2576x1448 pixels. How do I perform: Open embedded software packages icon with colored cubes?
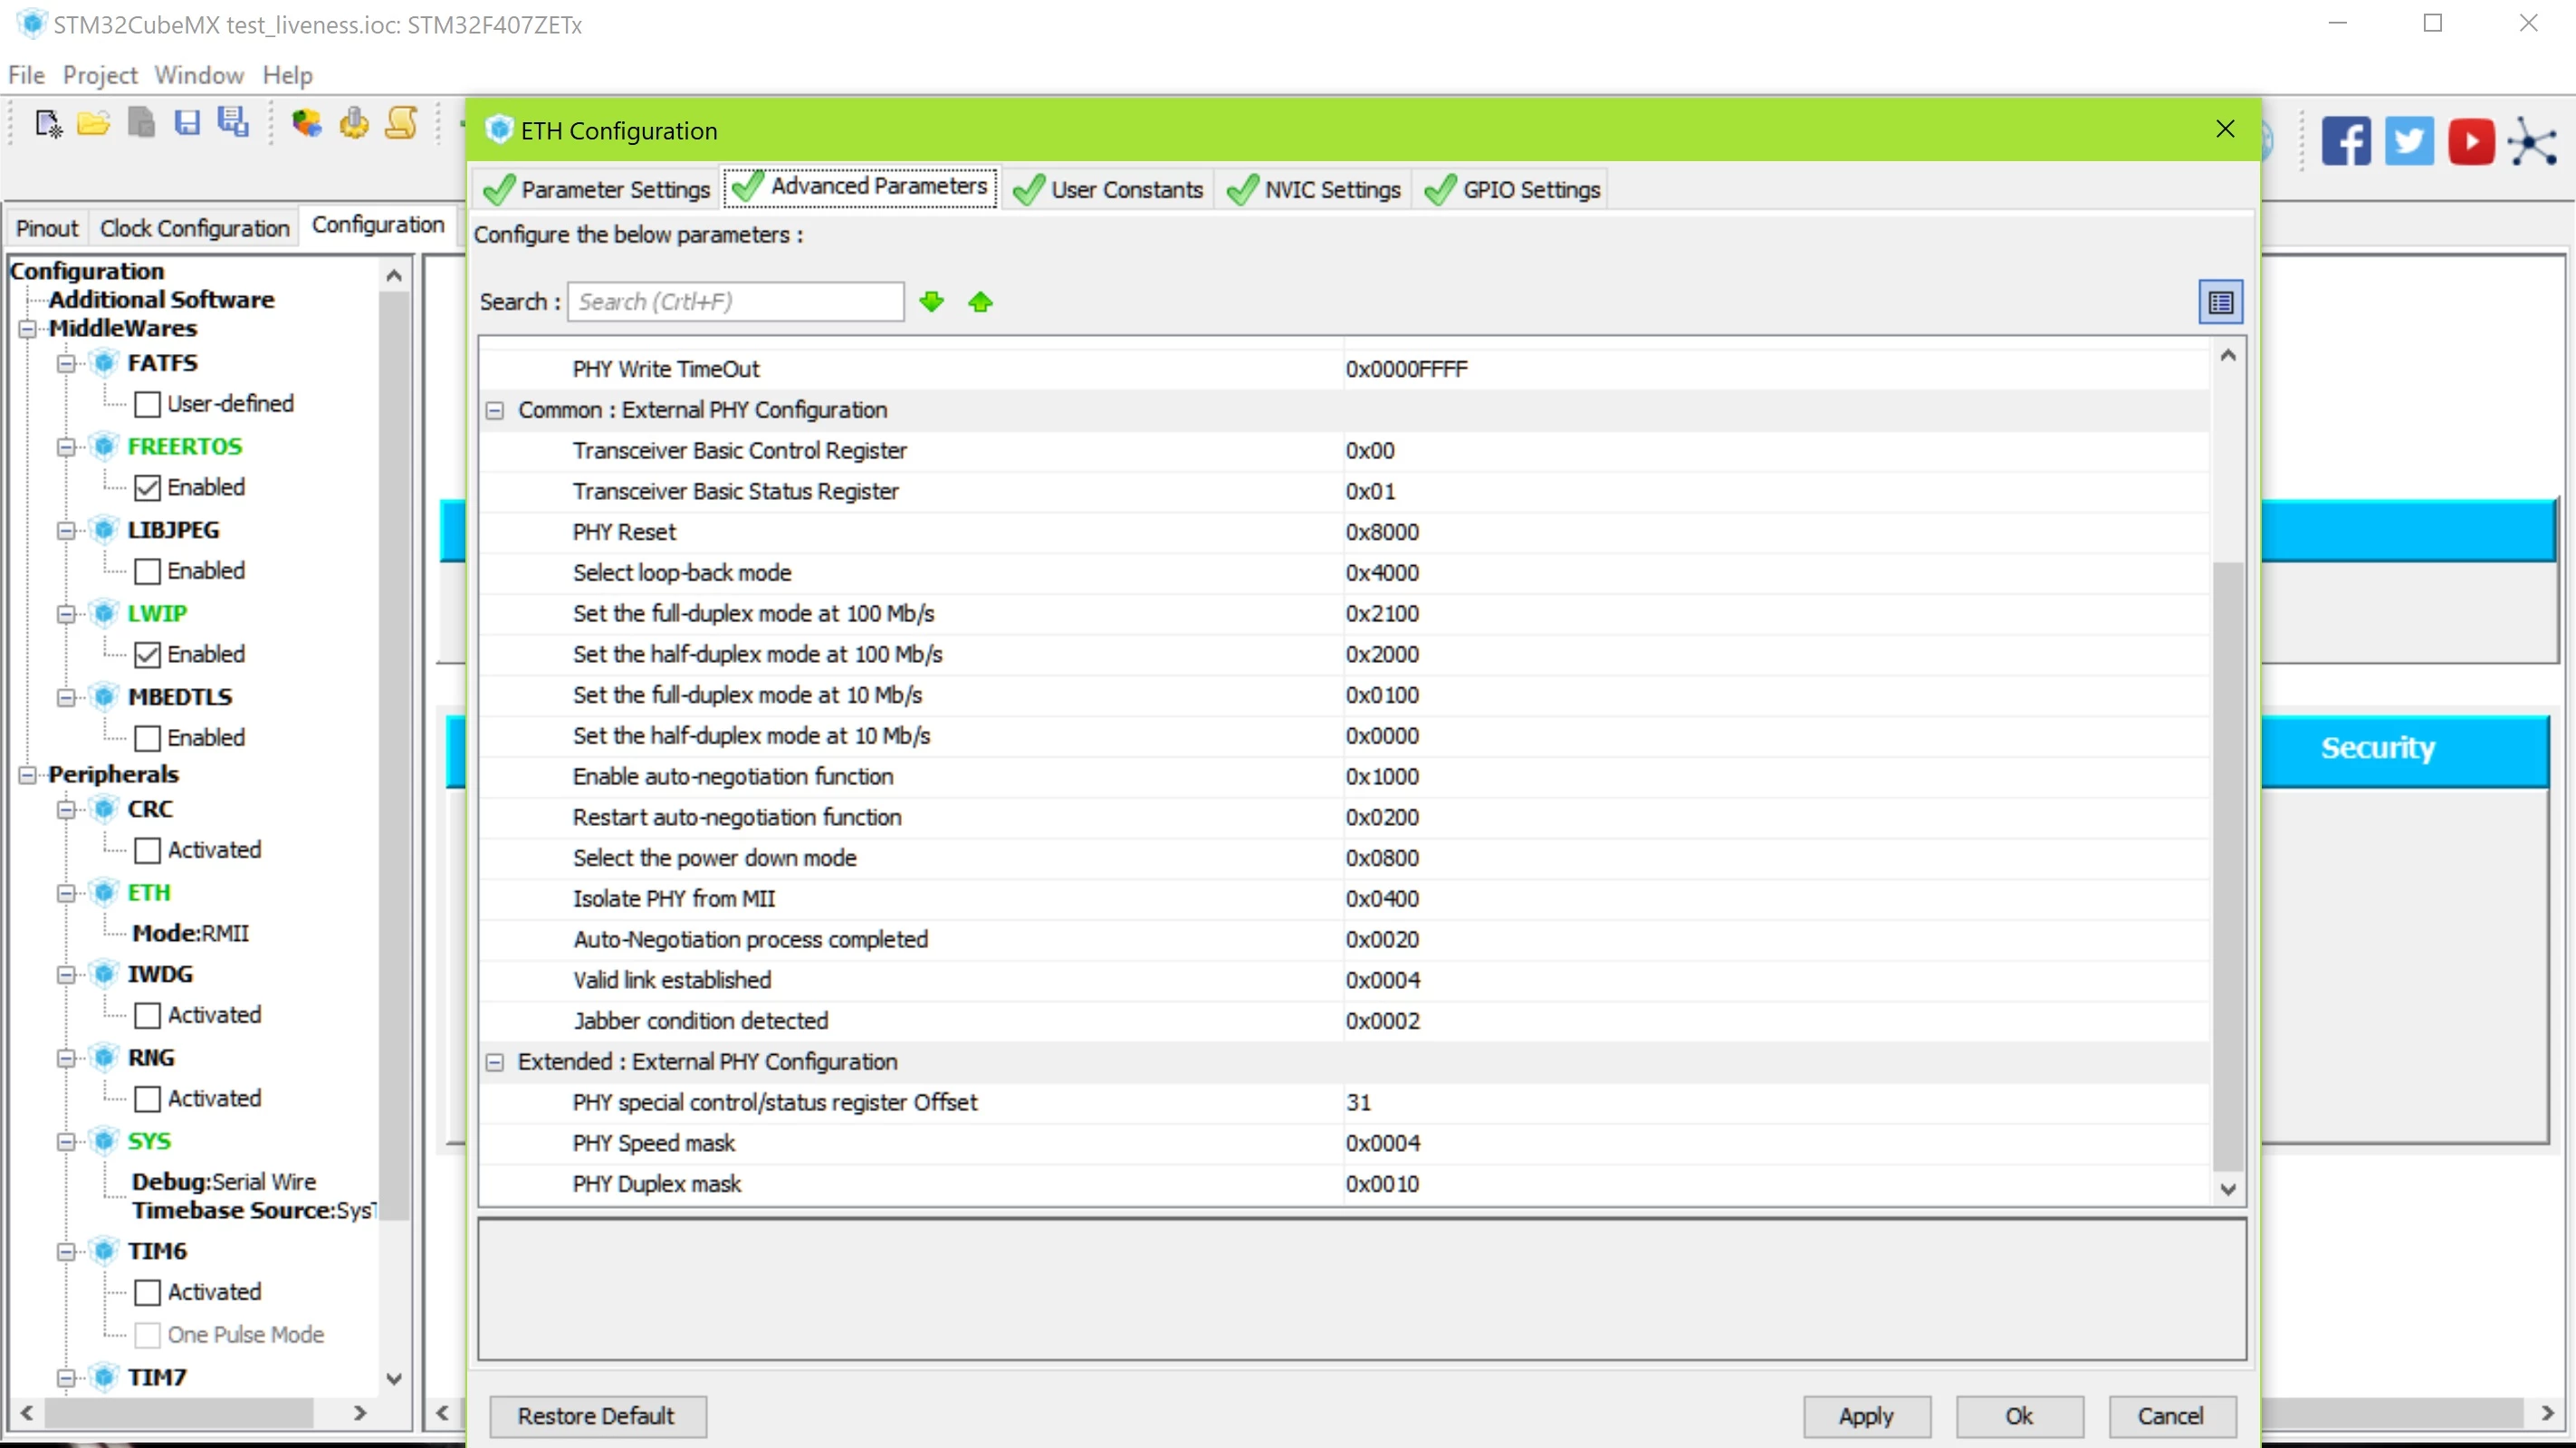[306, 123]
